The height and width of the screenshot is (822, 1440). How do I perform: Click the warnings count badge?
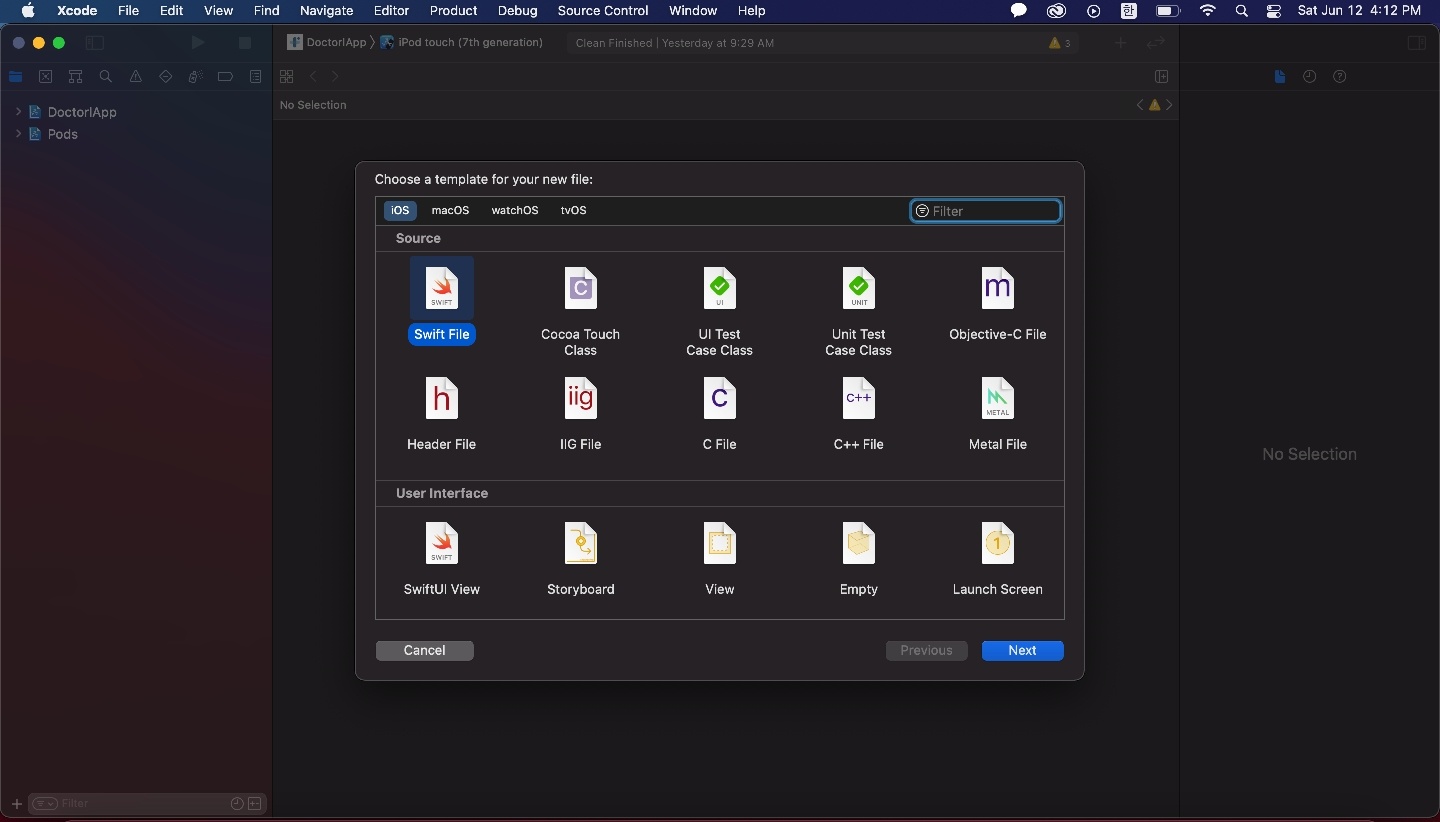point(1060,43)
